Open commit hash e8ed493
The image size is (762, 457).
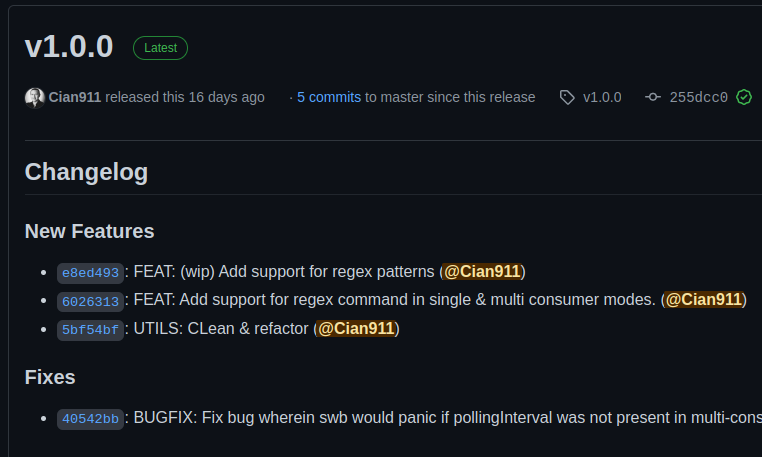(90, 272)
